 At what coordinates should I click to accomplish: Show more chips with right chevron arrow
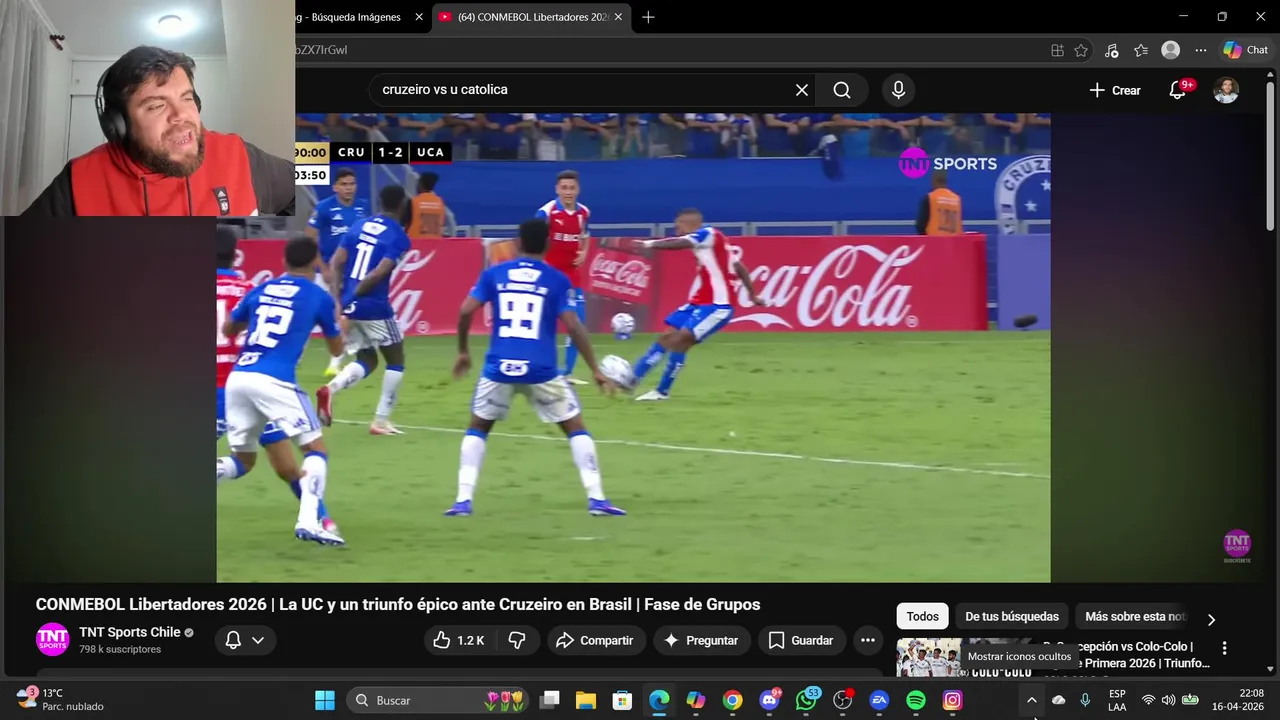coord(1211,619)
